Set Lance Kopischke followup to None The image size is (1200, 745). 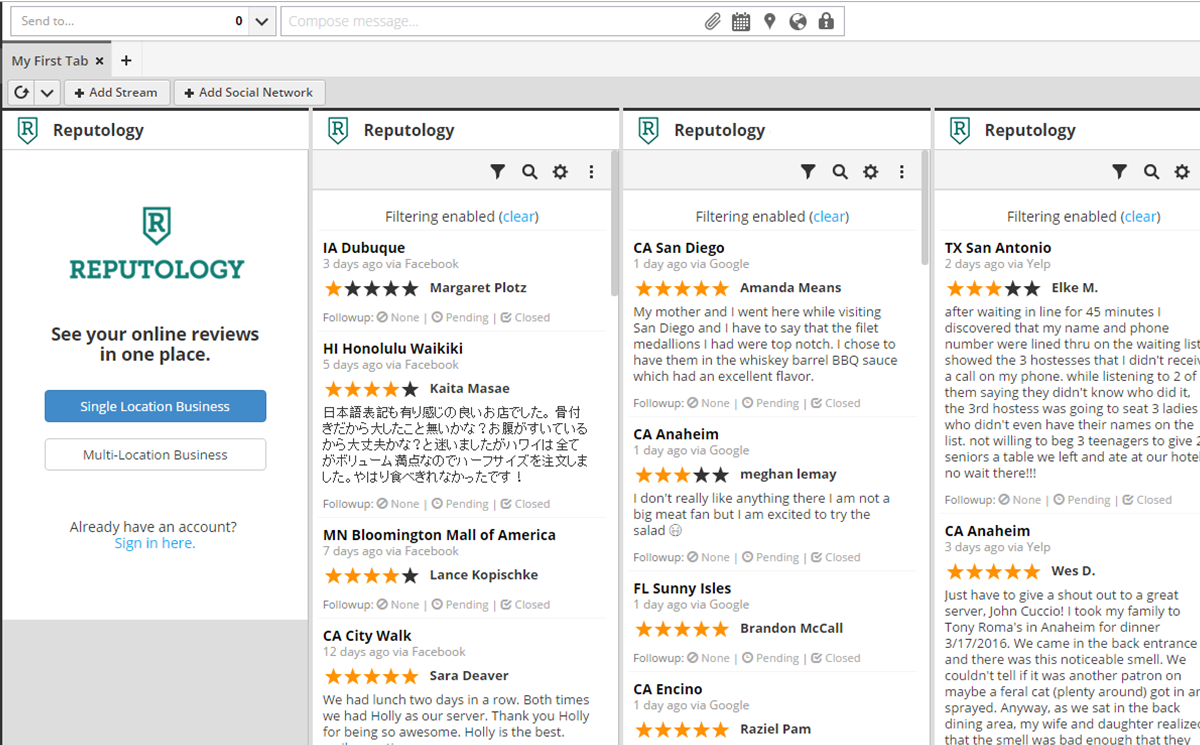coord(398,604)
